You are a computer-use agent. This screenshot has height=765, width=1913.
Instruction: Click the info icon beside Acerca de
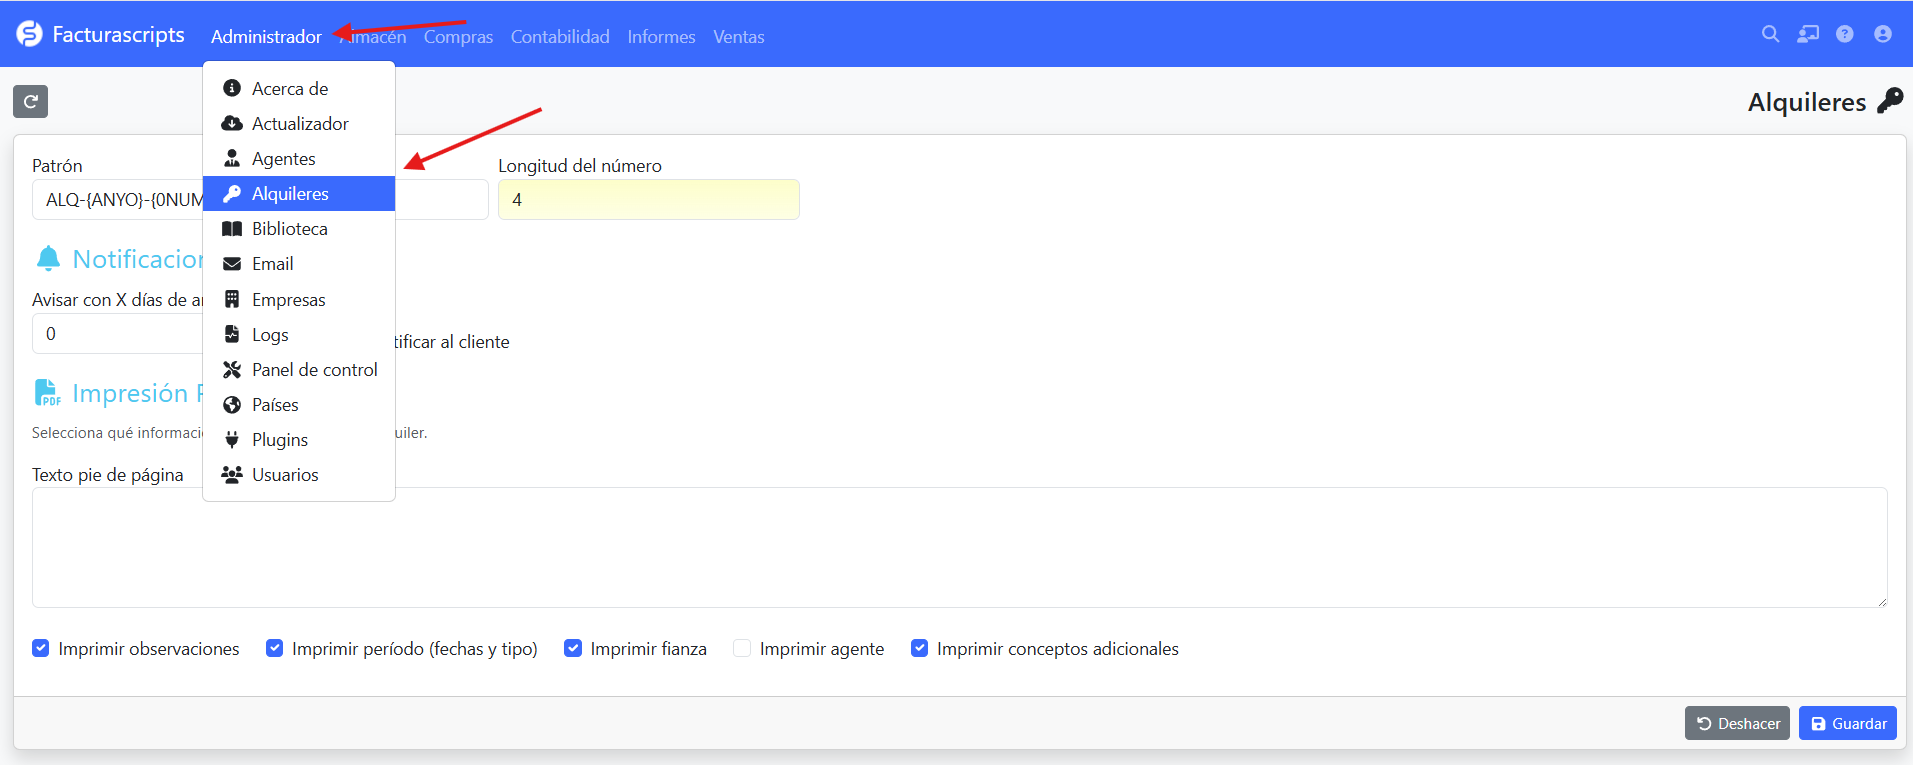(x=232, y=88)
